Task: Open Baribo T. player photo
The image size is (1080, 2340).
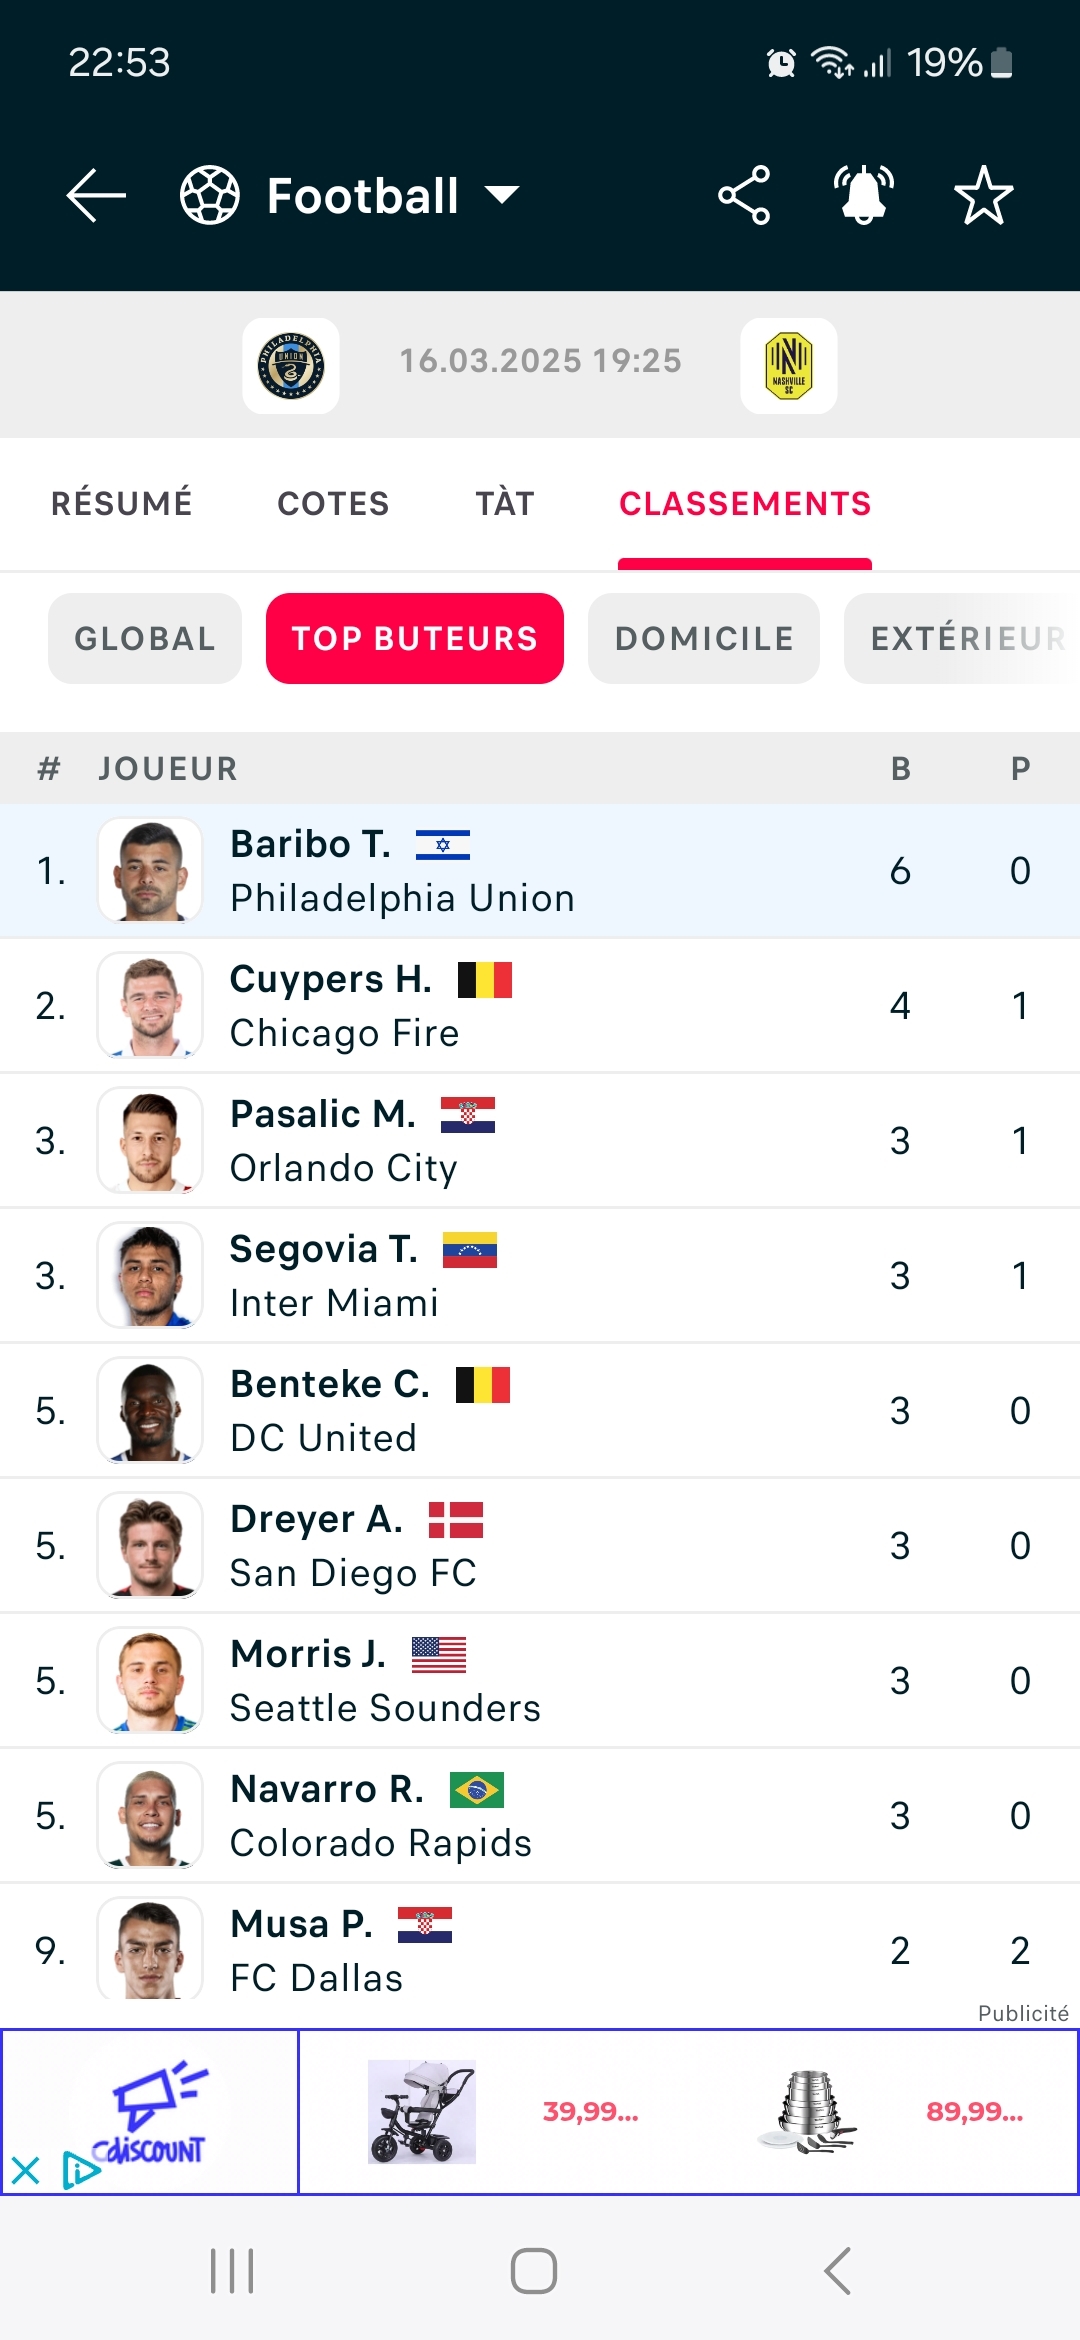Action: coord(150,870)
